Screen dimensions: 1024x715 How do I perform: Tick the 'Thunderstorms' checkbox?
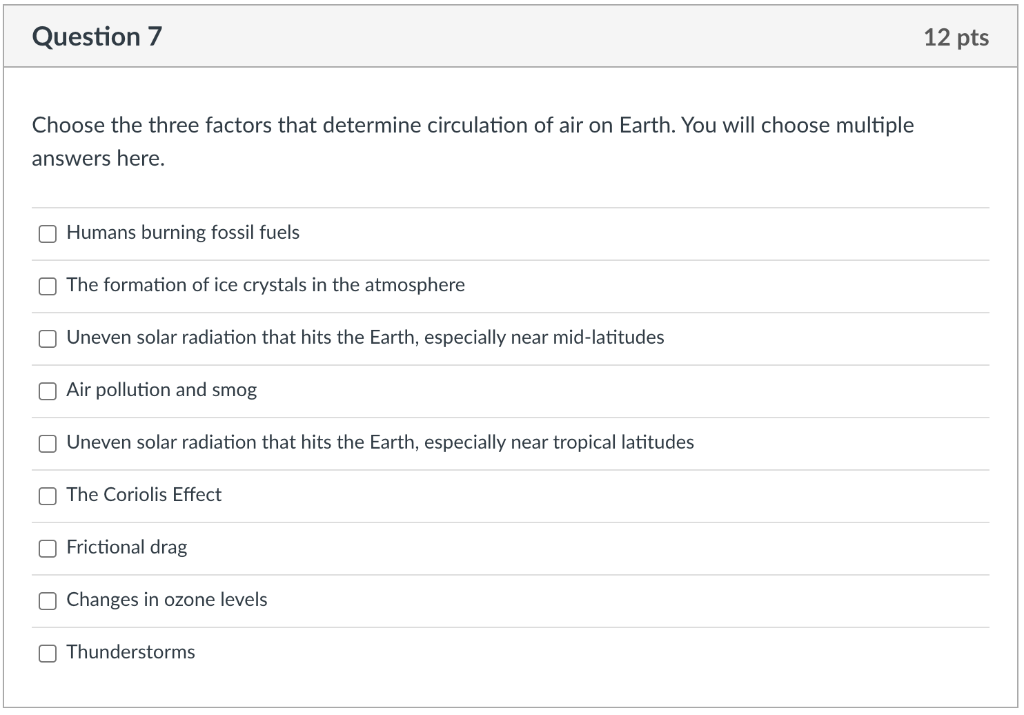[x=47, y=653]
